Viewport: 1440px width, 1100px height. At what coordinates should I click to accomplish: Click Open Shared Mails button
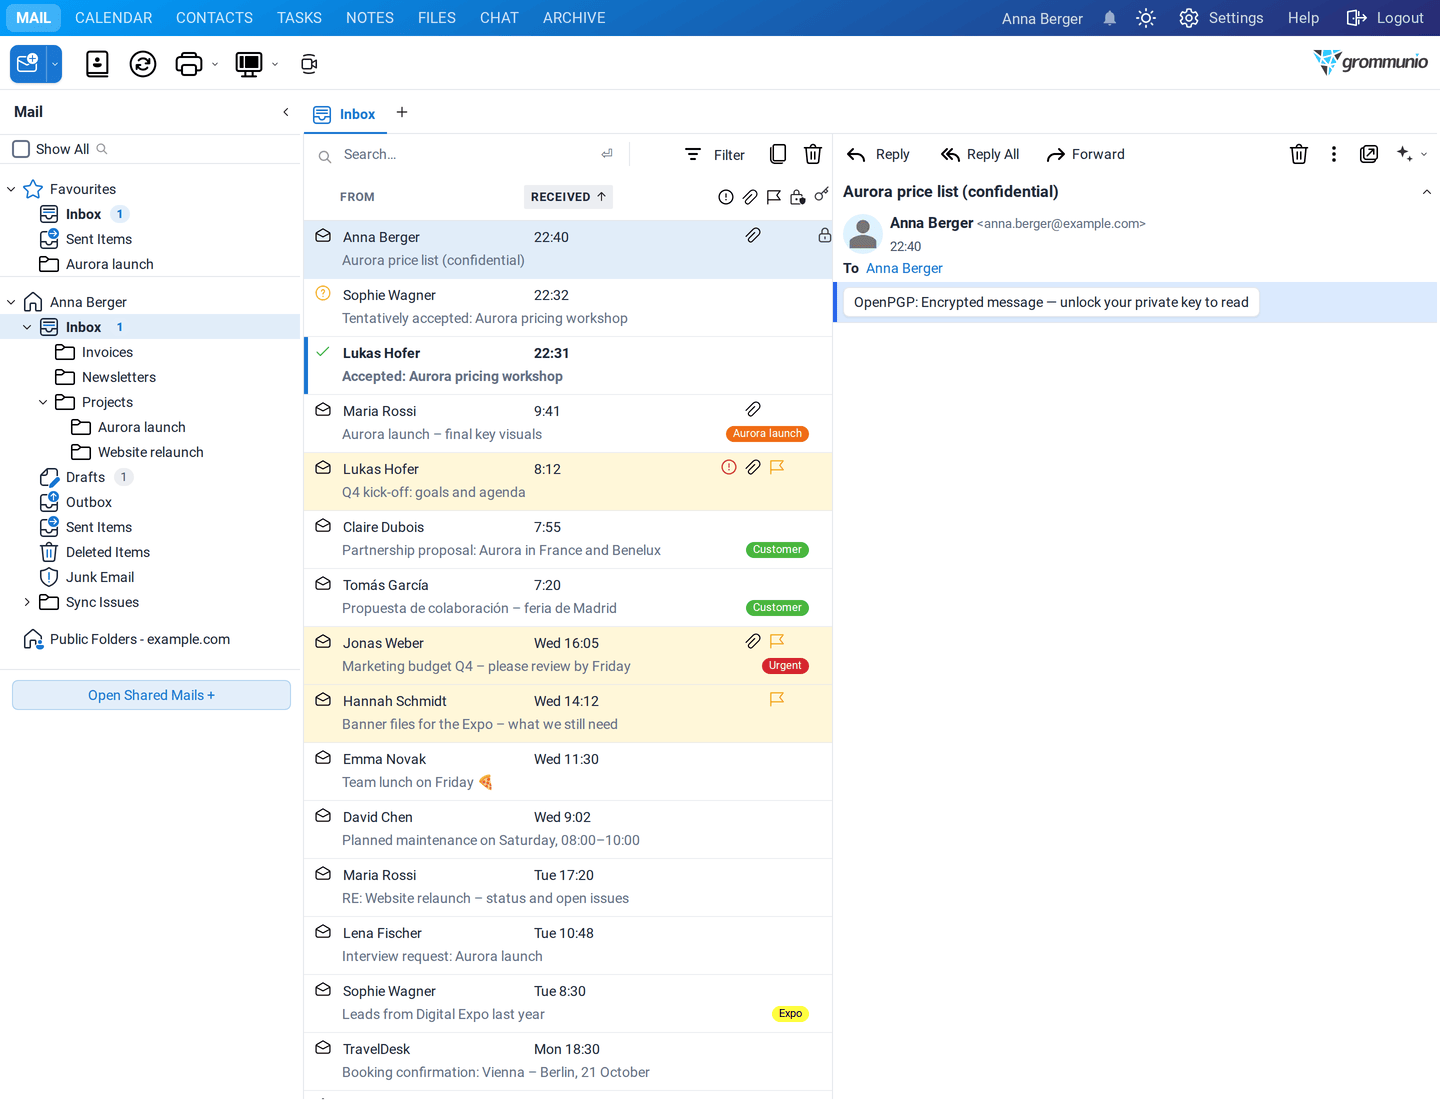click(151, 695)
